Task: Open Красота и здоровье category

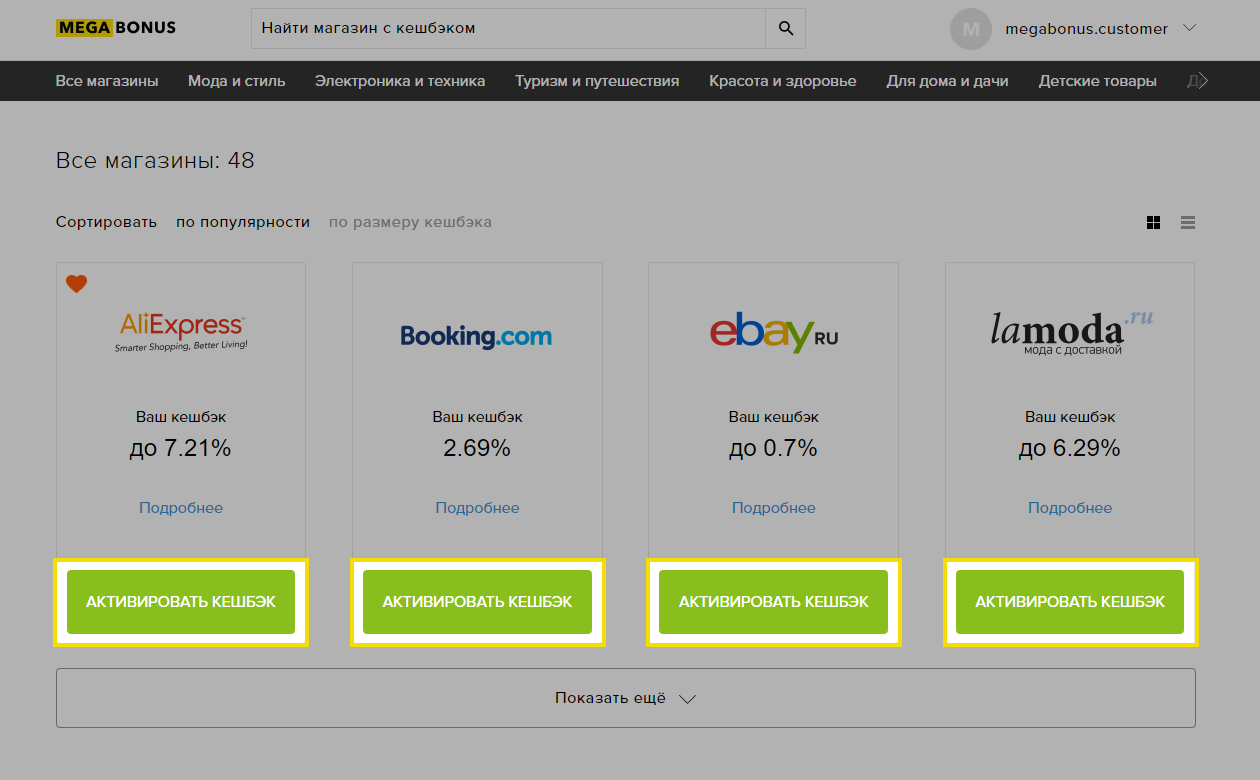Action: point(783,81)
